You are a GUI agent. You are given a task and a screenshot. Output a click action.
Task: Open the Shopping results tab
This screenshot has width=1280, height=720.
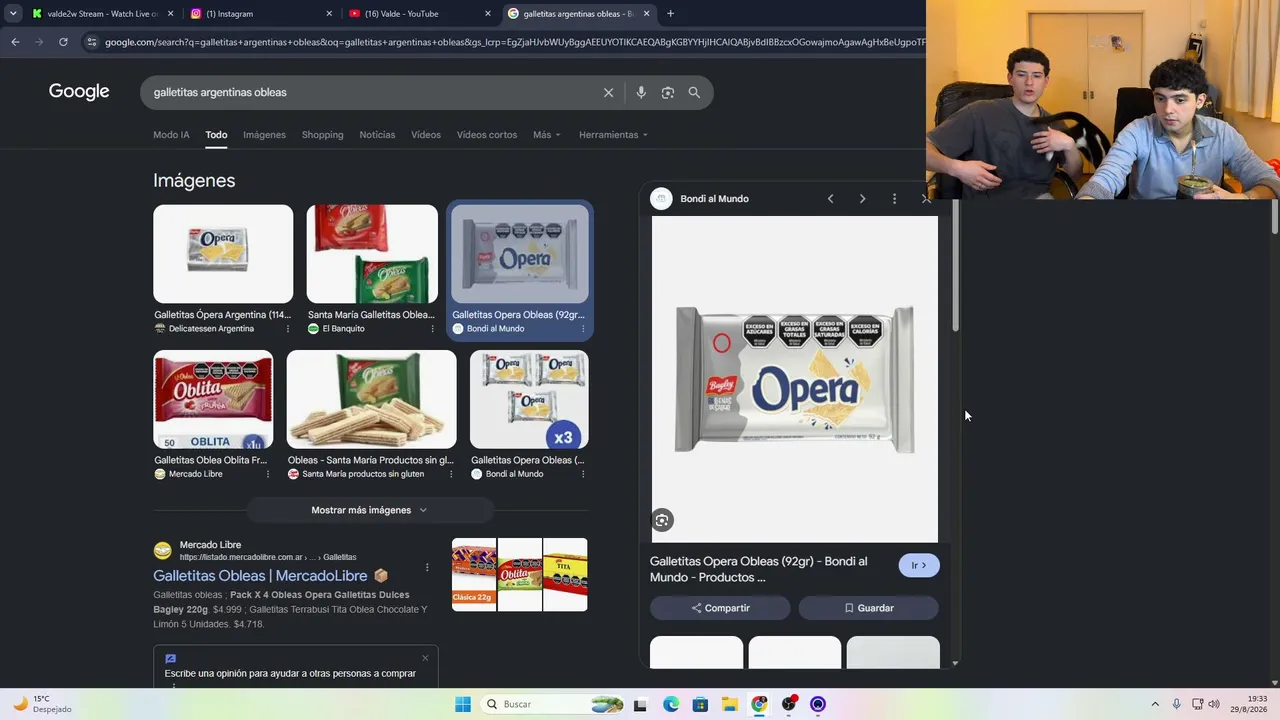tap(322, 135)
